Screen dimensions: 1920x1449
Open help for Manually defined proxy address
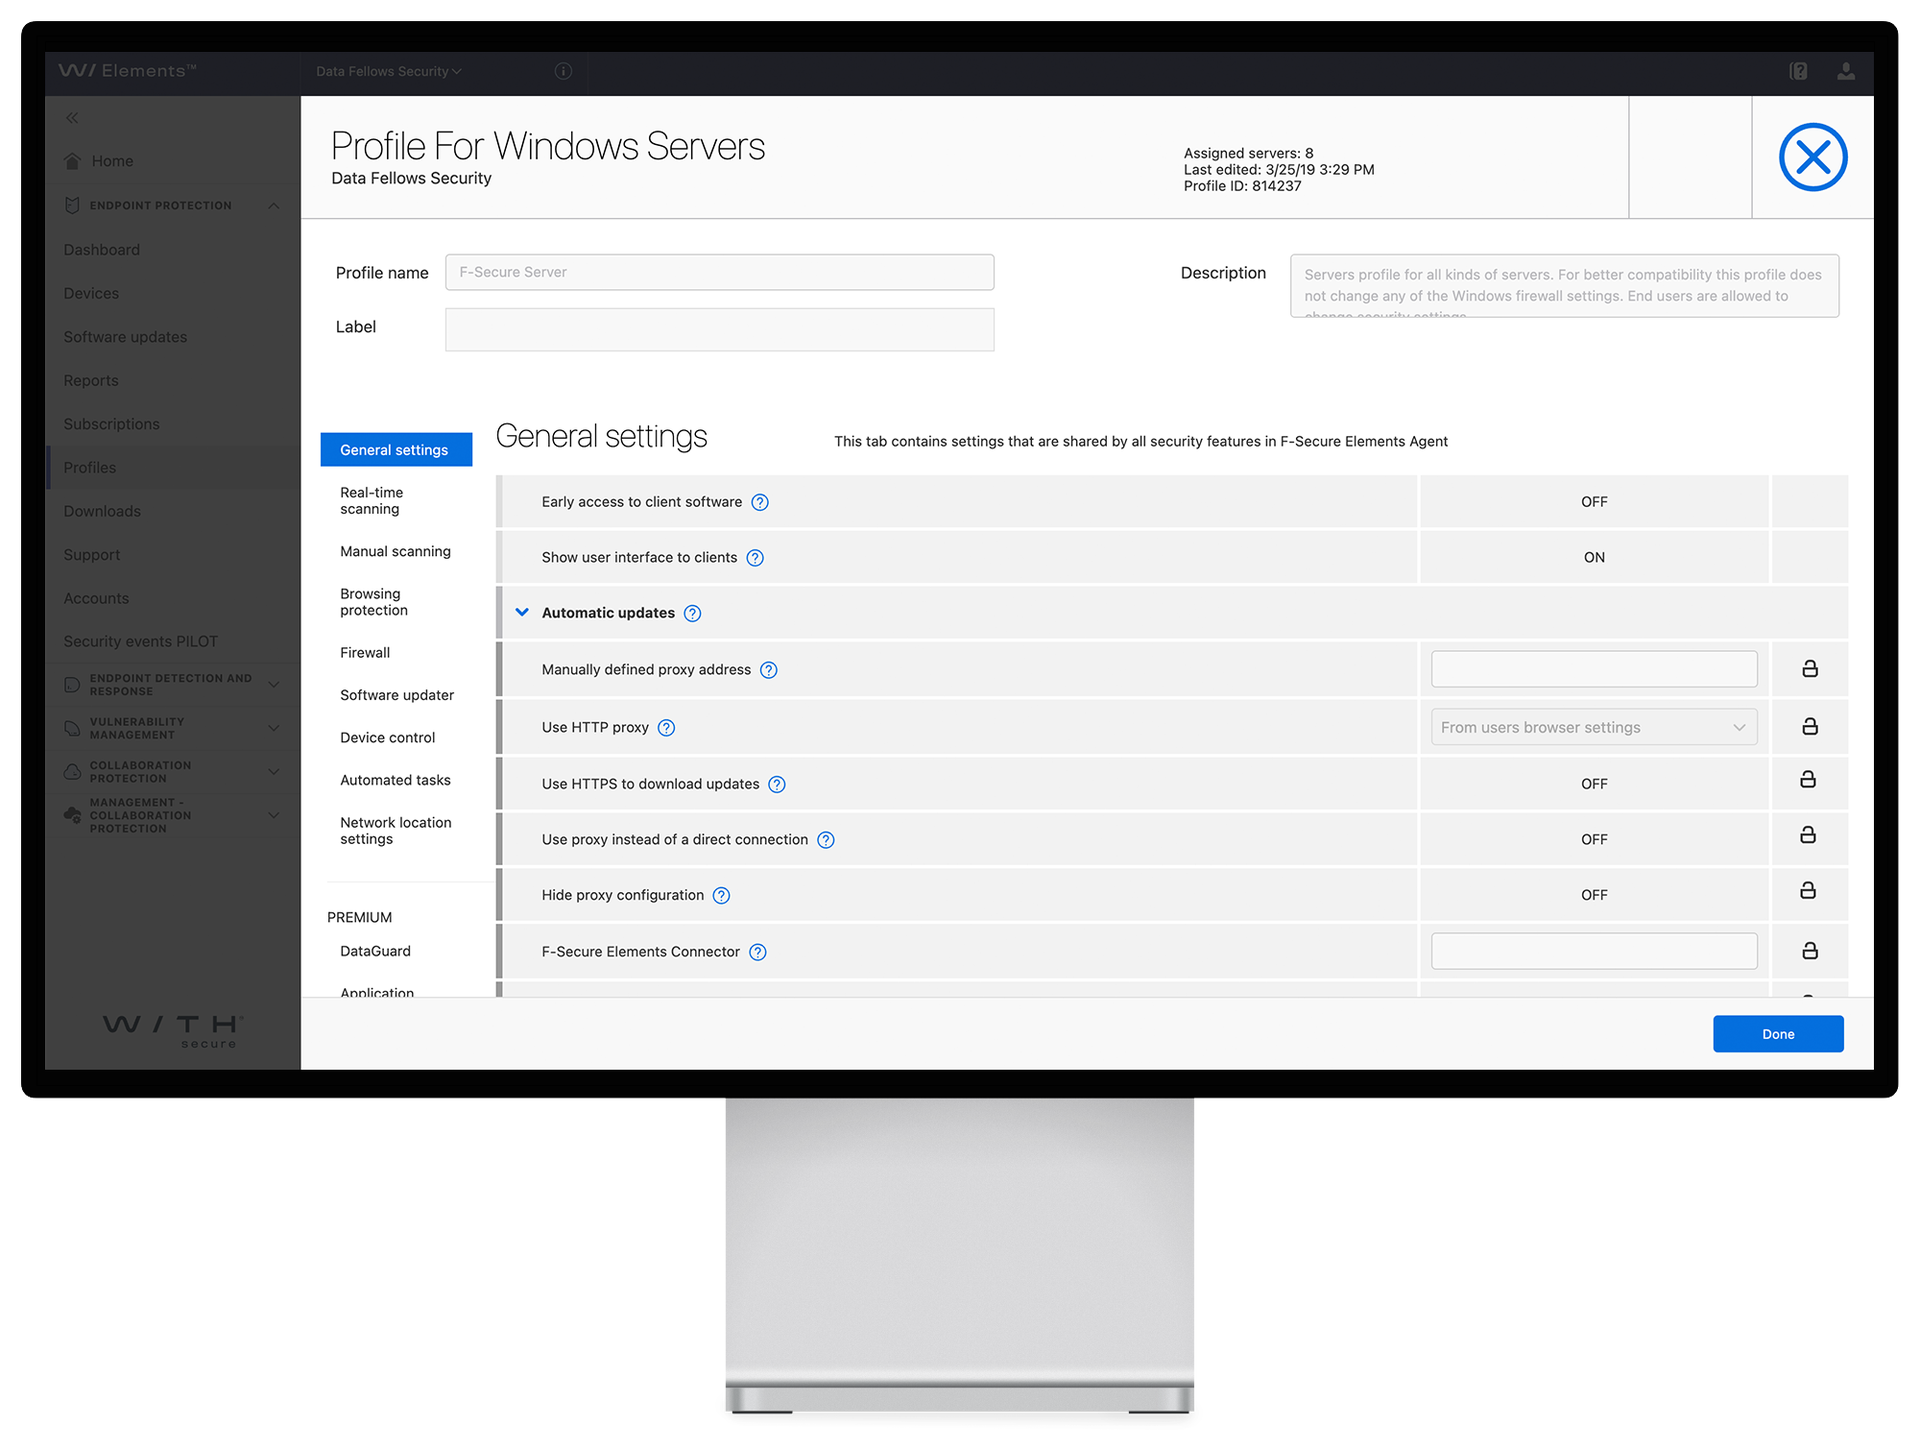(768, 670)
